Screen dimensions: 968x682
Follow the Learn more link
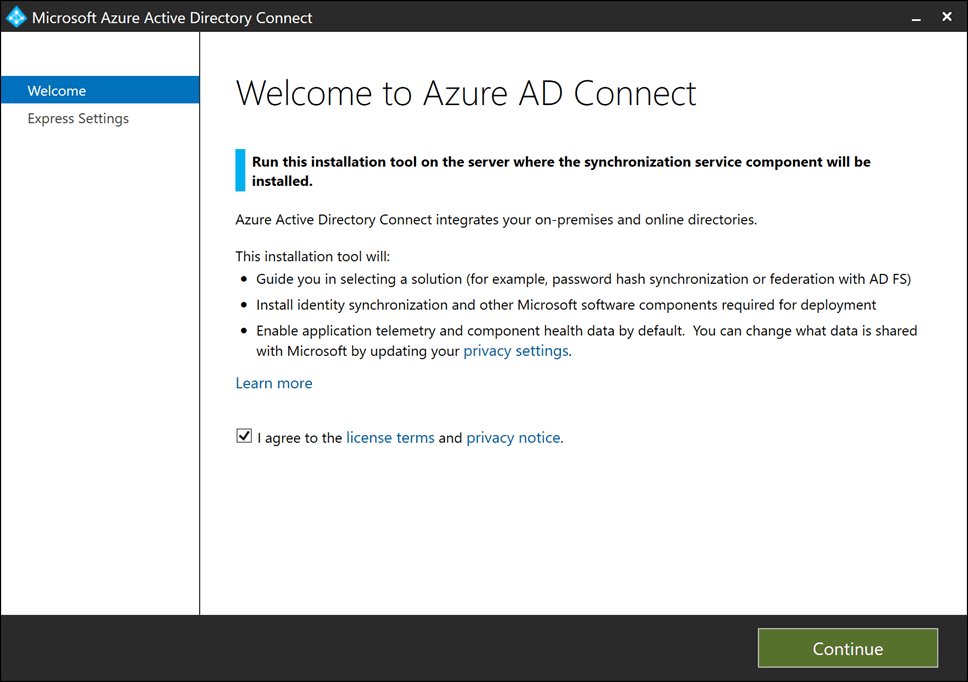pyautogui.click(x=274, y=383)
